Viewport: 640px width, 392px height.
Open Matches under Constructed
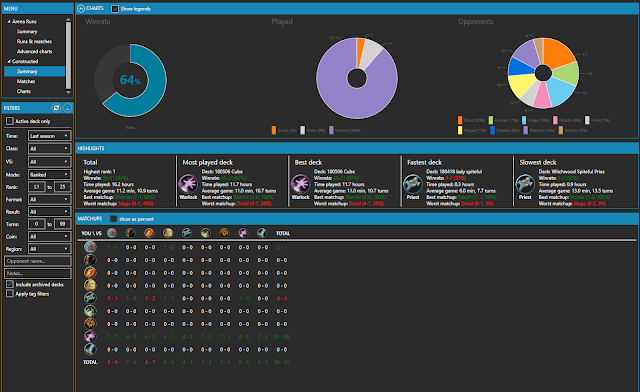[x=26, y=81]
